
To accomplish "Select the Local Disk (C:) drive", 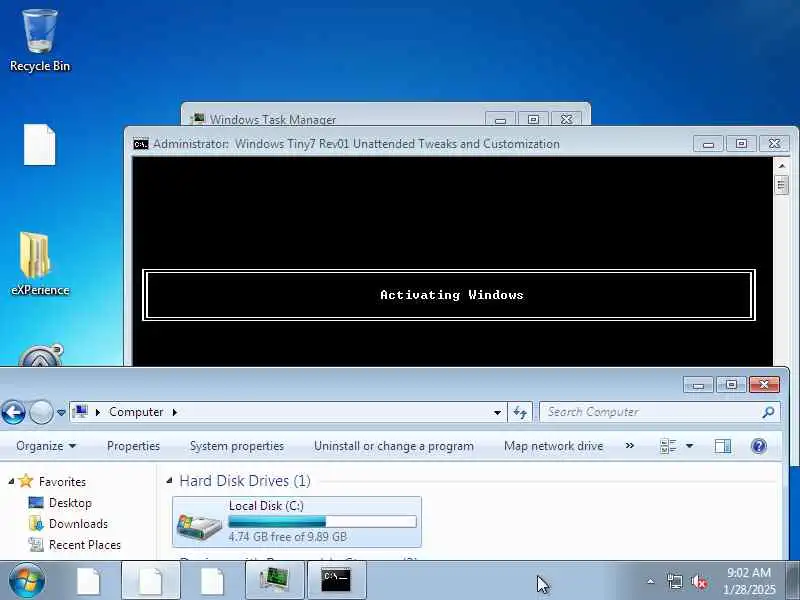I will coord(297,521).
